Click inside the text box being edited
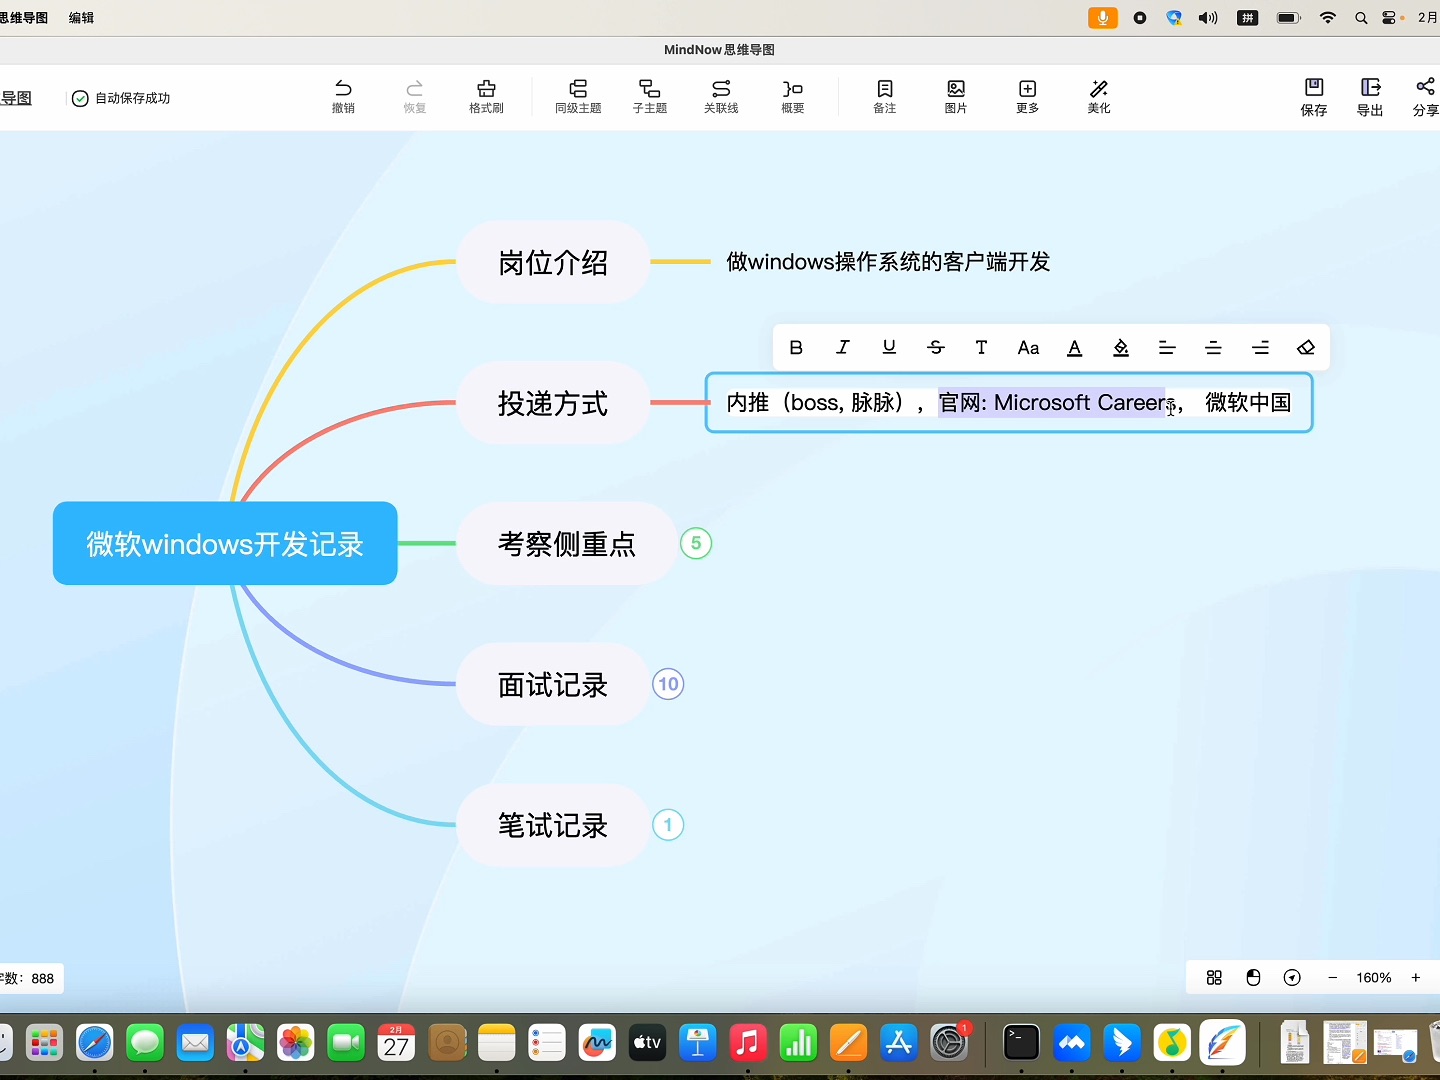The width and height of the screenshot is (1440, 1080). pos(1009,402)
